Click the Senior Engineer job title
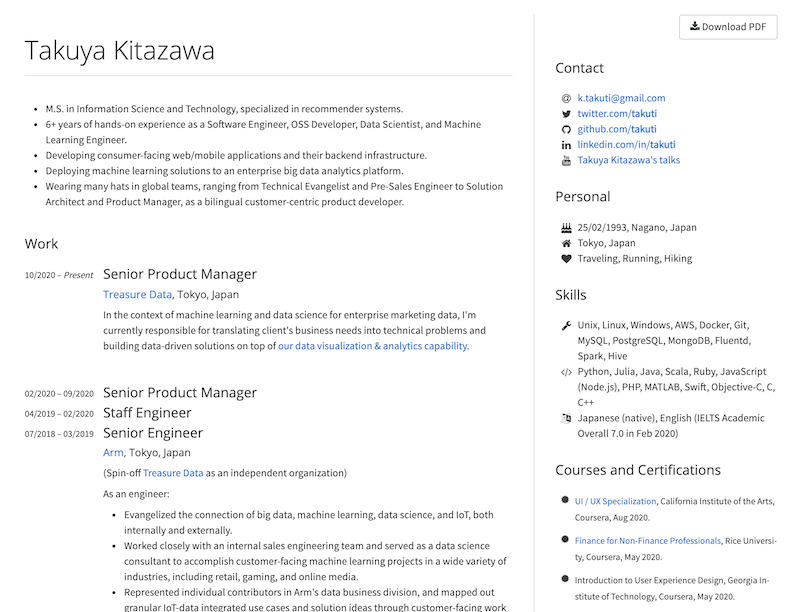 click(x=153, y=433)
